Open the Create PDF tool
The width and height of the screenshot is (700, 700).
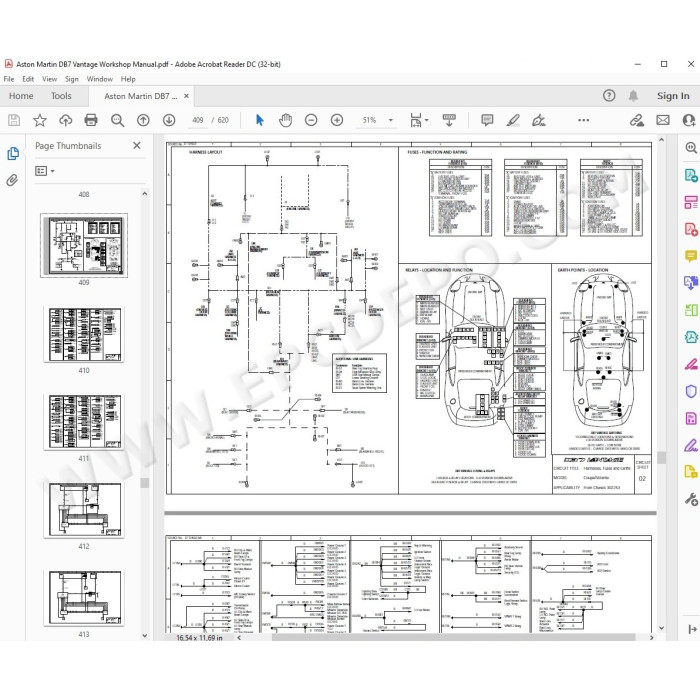click(x=691, y=229)
